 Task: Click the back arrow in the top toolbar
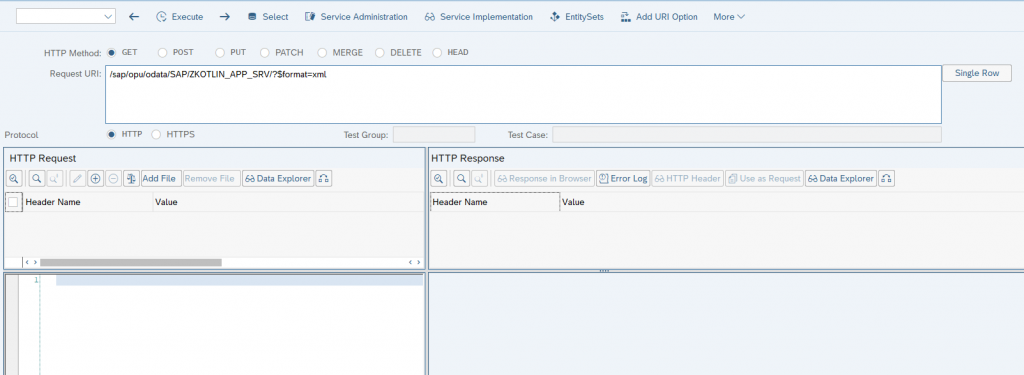pyautogui.click(x=134, y=16)
